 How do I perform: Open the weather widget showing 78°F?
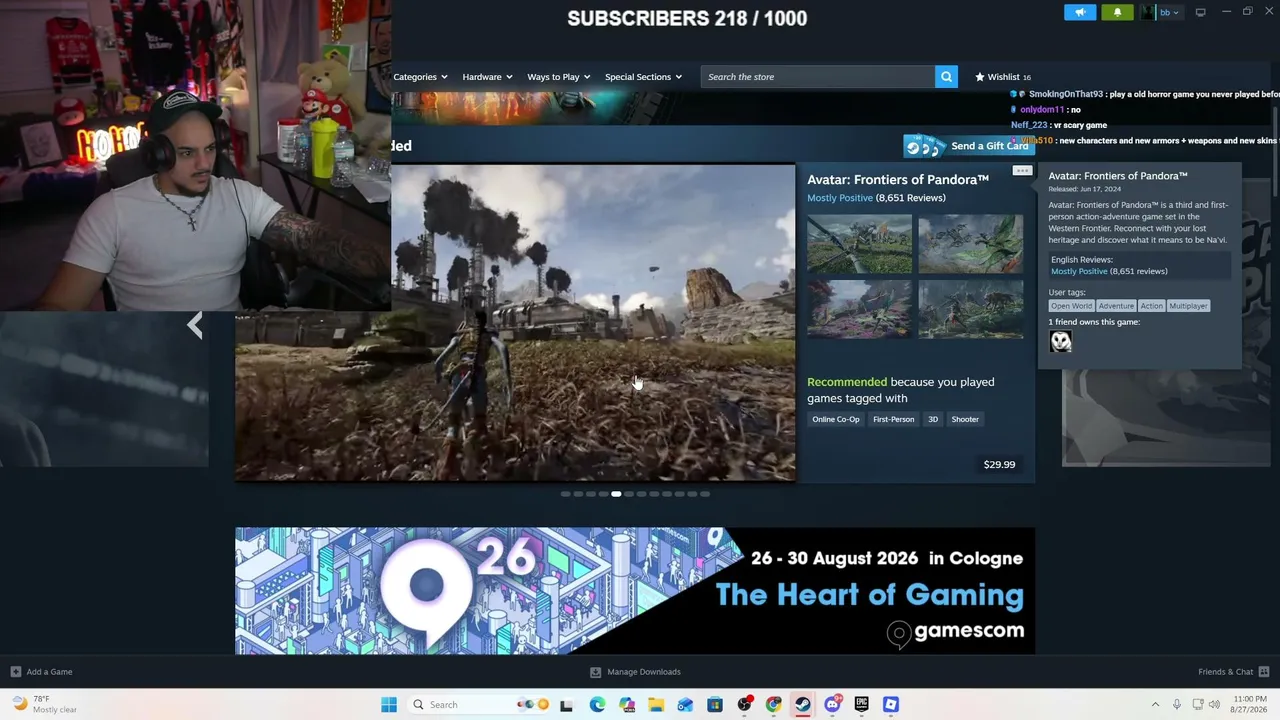click(45, 704)
